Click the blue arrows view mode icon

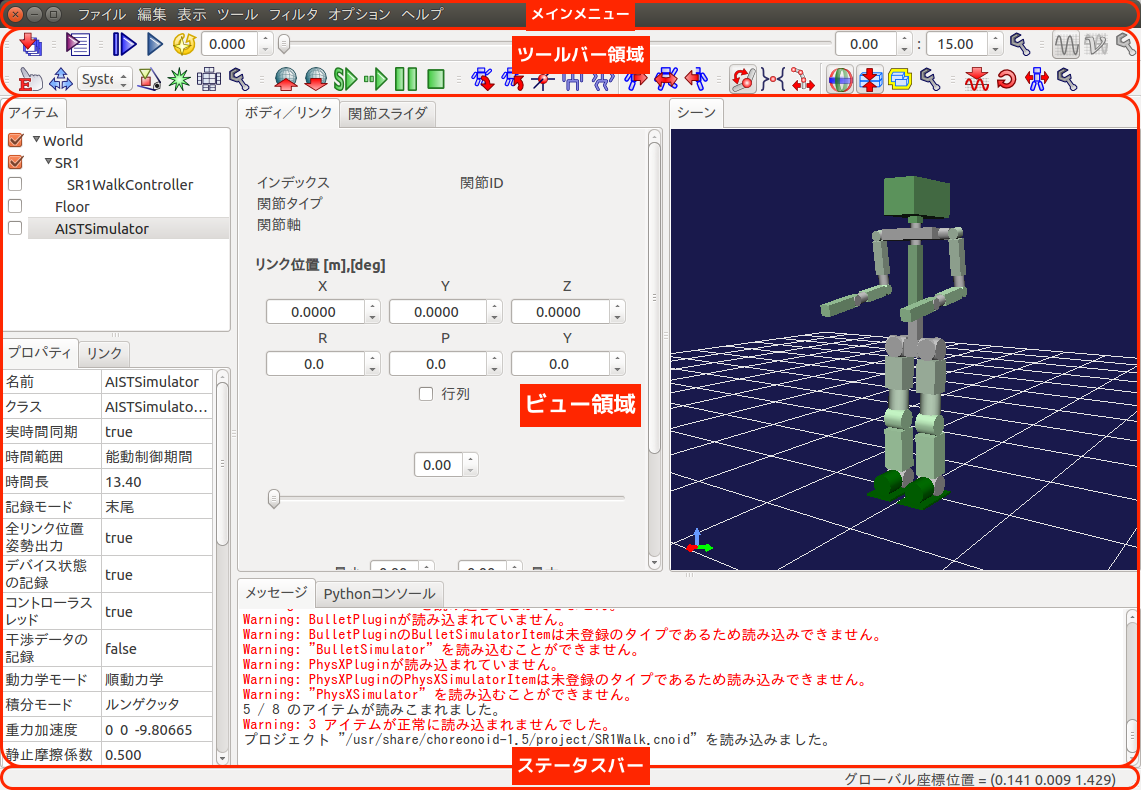(x=60, y=79)
